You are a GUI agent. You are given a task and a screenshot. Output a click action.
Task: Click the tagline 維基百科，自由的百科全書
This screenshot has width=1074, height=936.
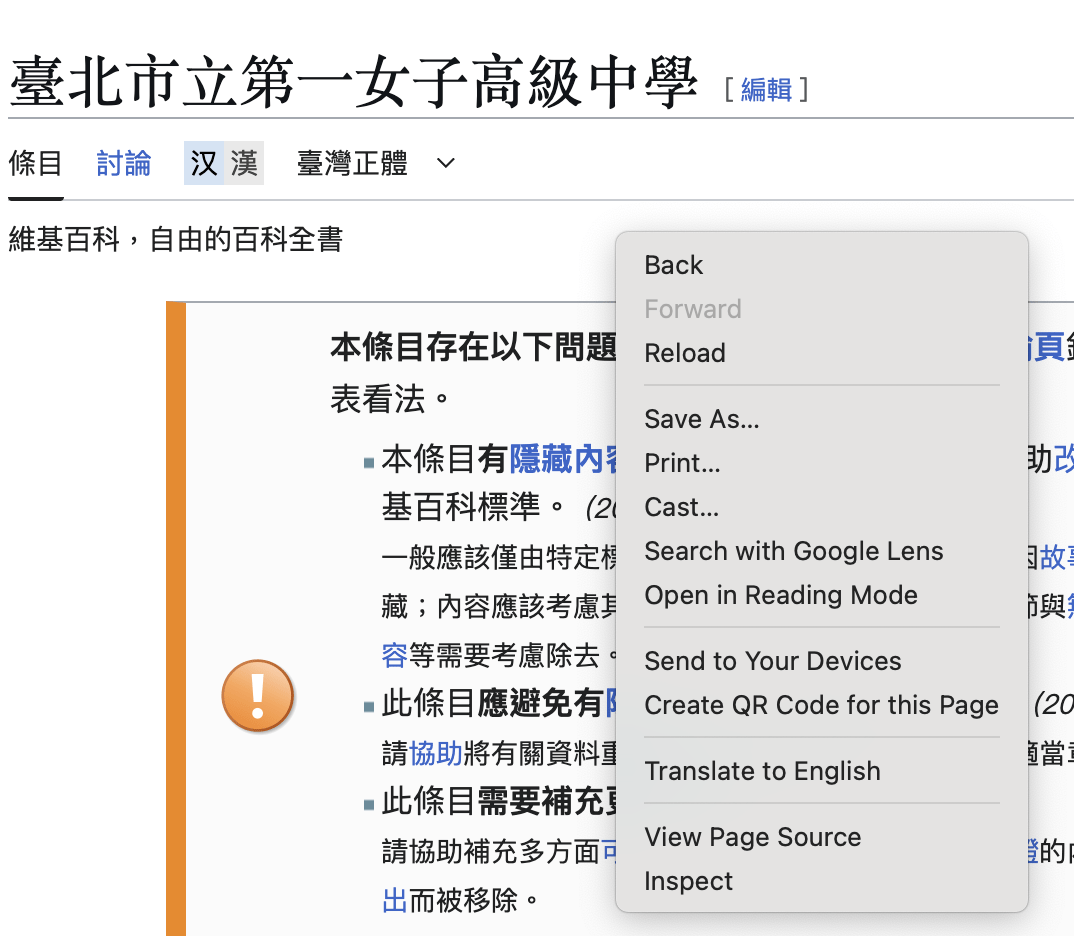[x=176, y=240]
